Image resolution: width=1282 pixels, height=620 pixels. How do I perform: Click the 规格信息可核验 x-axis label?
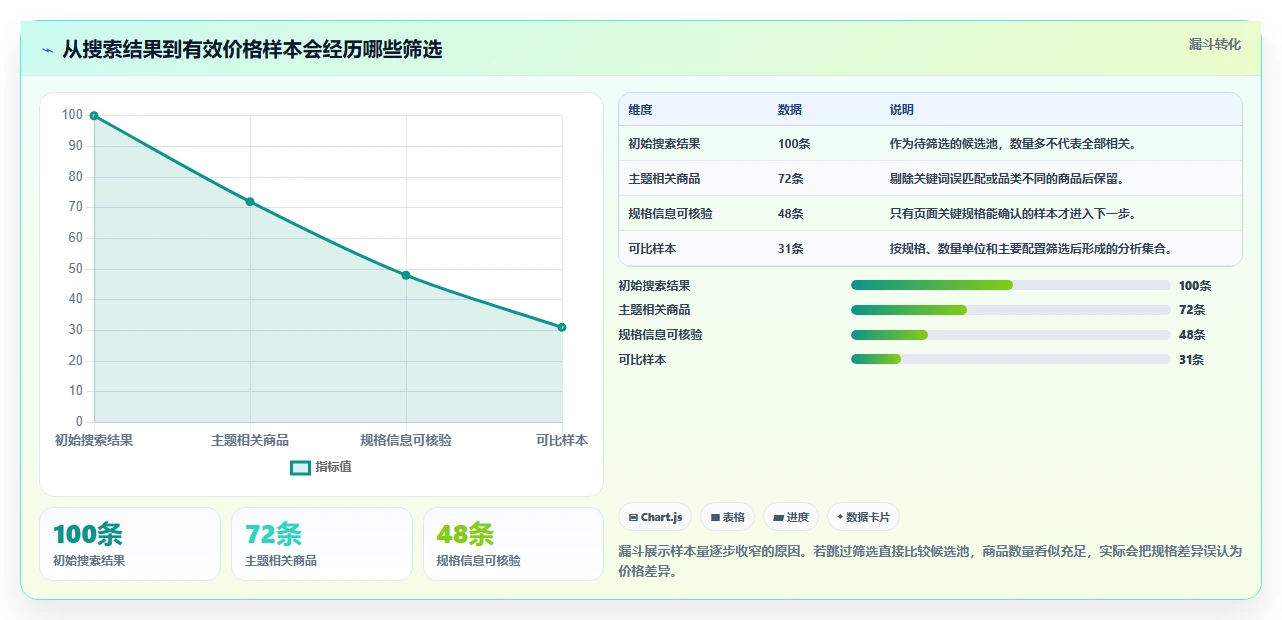pyautogui.click(x=406, y=440)
